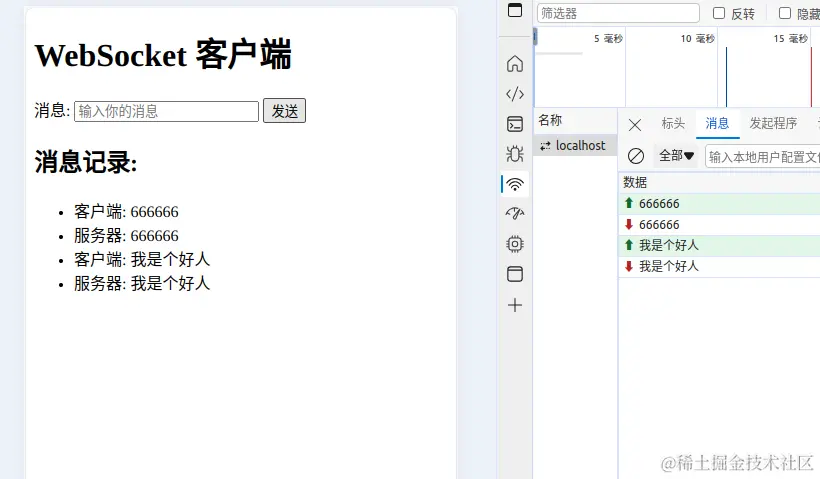Screen dimensions: 820x479
Task: Open the Elements panel code icon
Action: (515, 94)
